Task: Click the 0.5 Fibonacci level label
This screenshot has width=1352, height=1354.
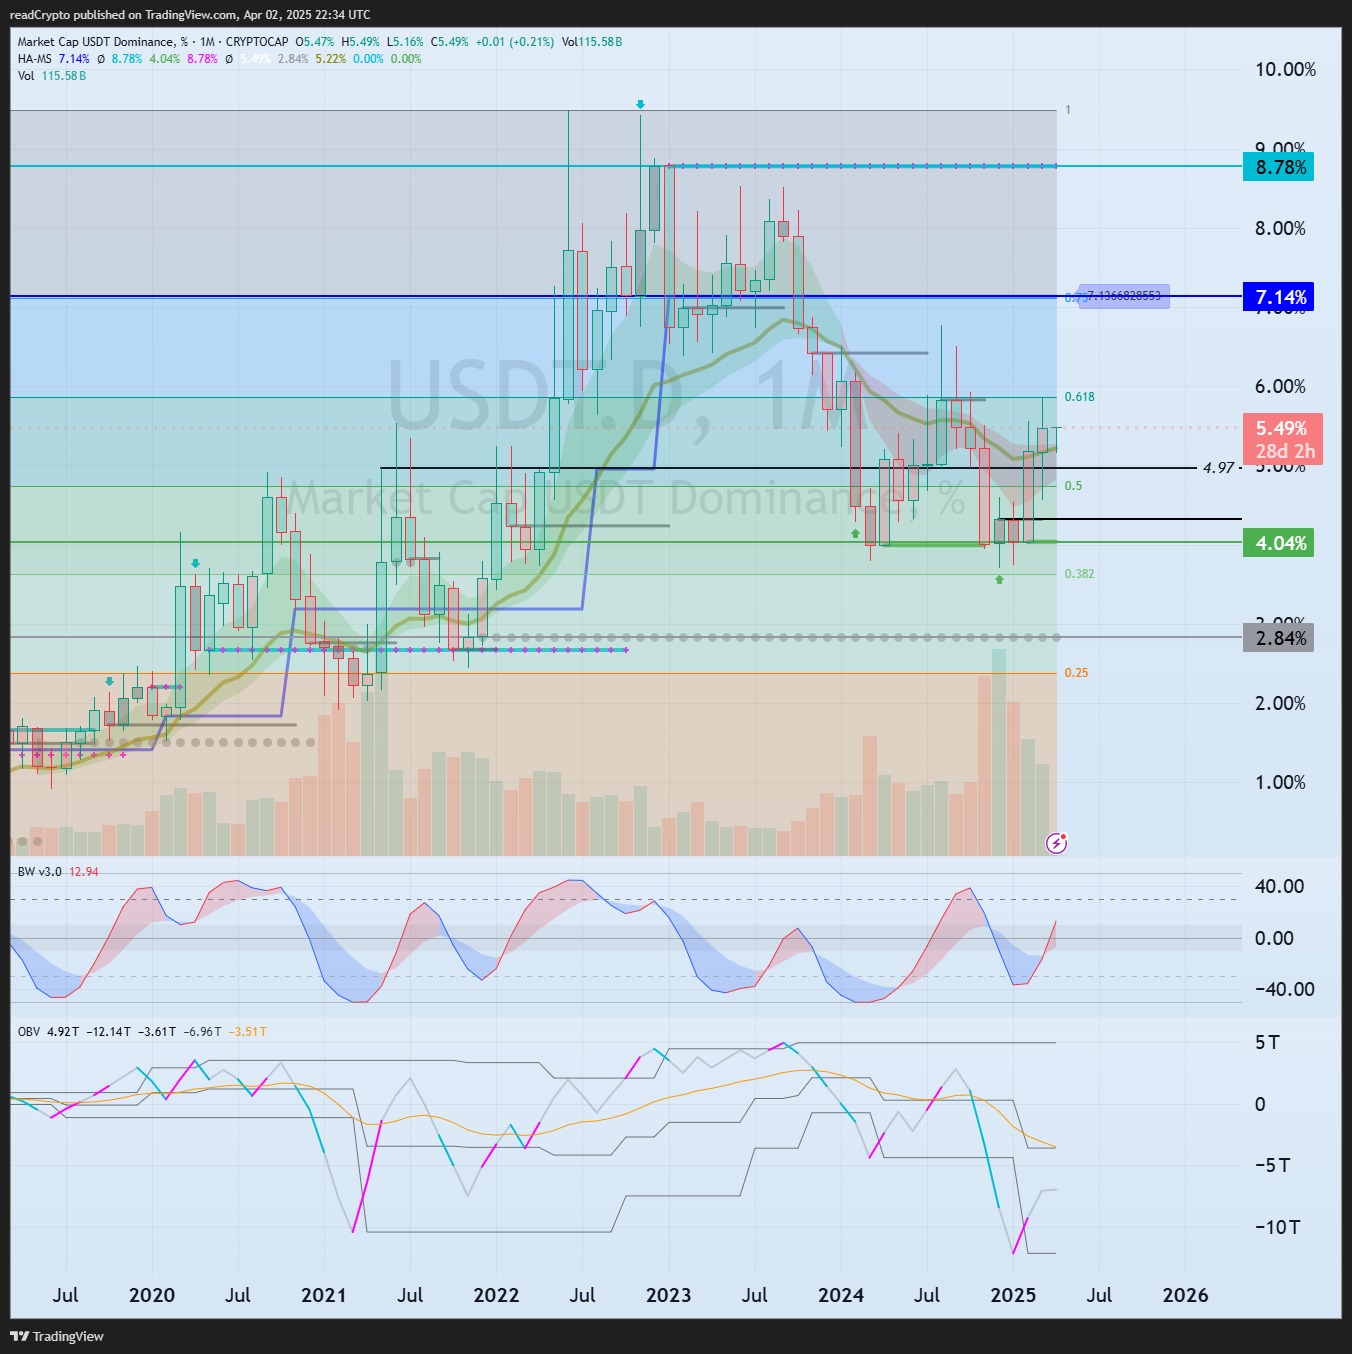Action: [x=1073, y=486]
